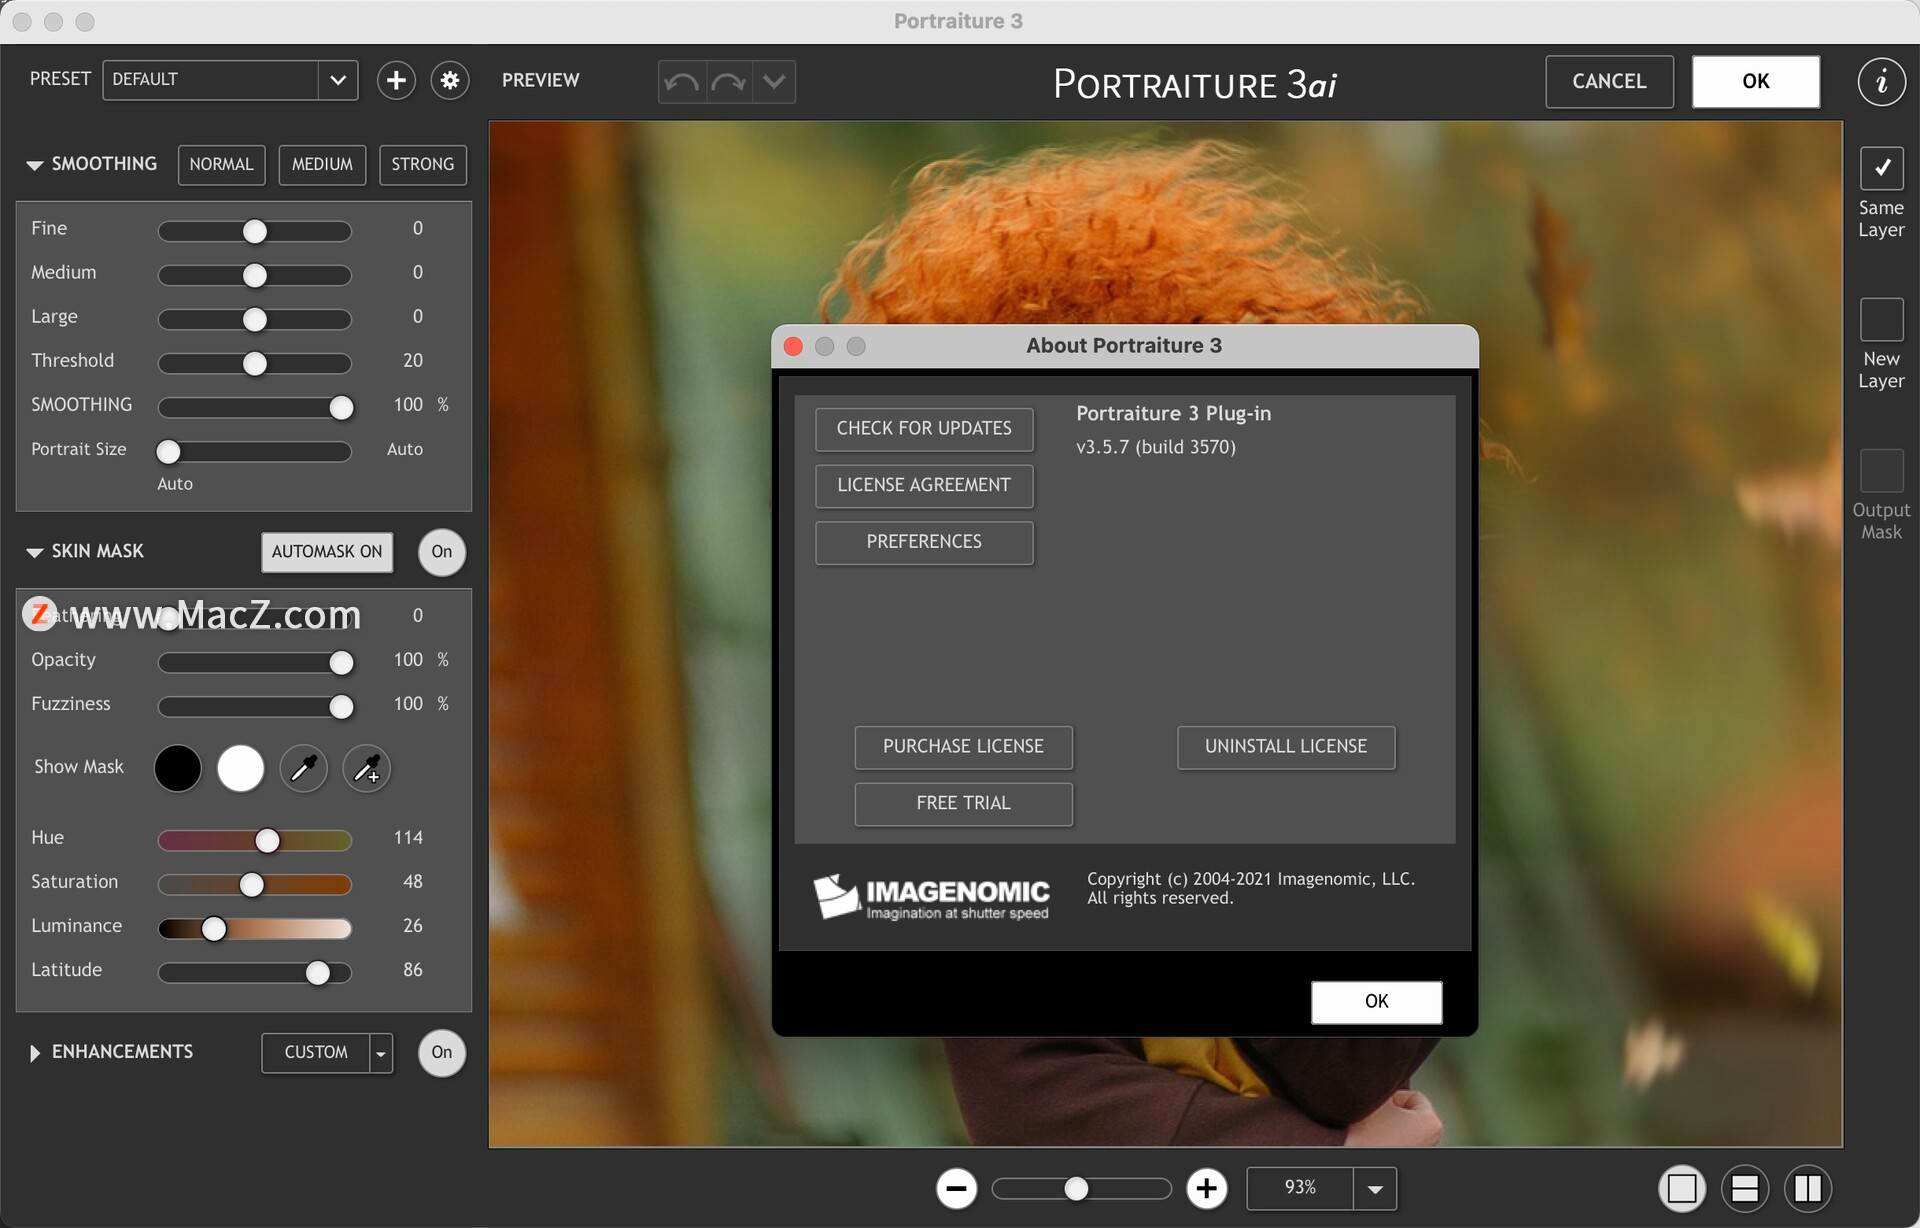The height and width of the screenshot is (1228, 1920).
Task: Click the Large smoothing slider handle
Action: coord(255,319)
